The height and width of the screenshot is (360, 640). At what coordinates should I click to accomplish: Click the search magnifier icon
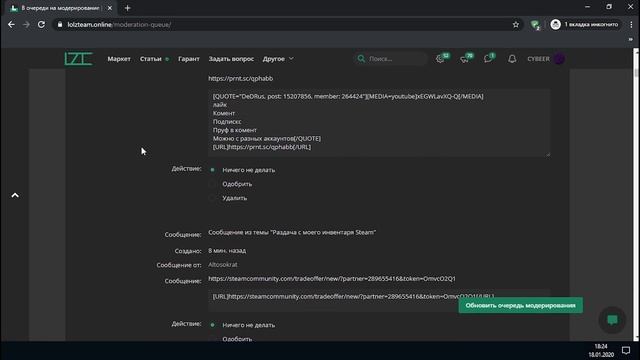click(361, 59)
